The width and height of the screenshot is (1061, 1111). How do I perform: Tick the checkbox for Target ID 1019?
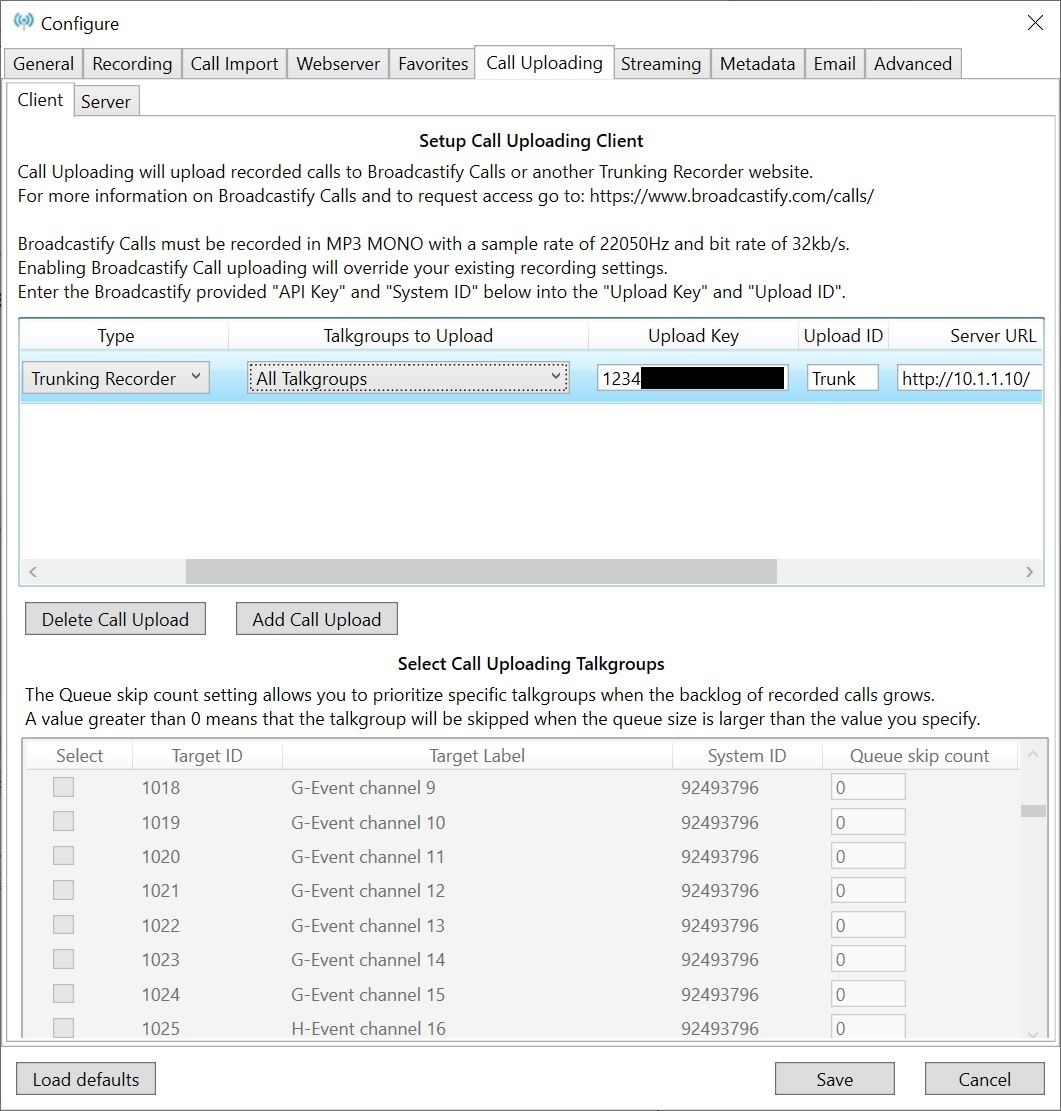point(64,822)
